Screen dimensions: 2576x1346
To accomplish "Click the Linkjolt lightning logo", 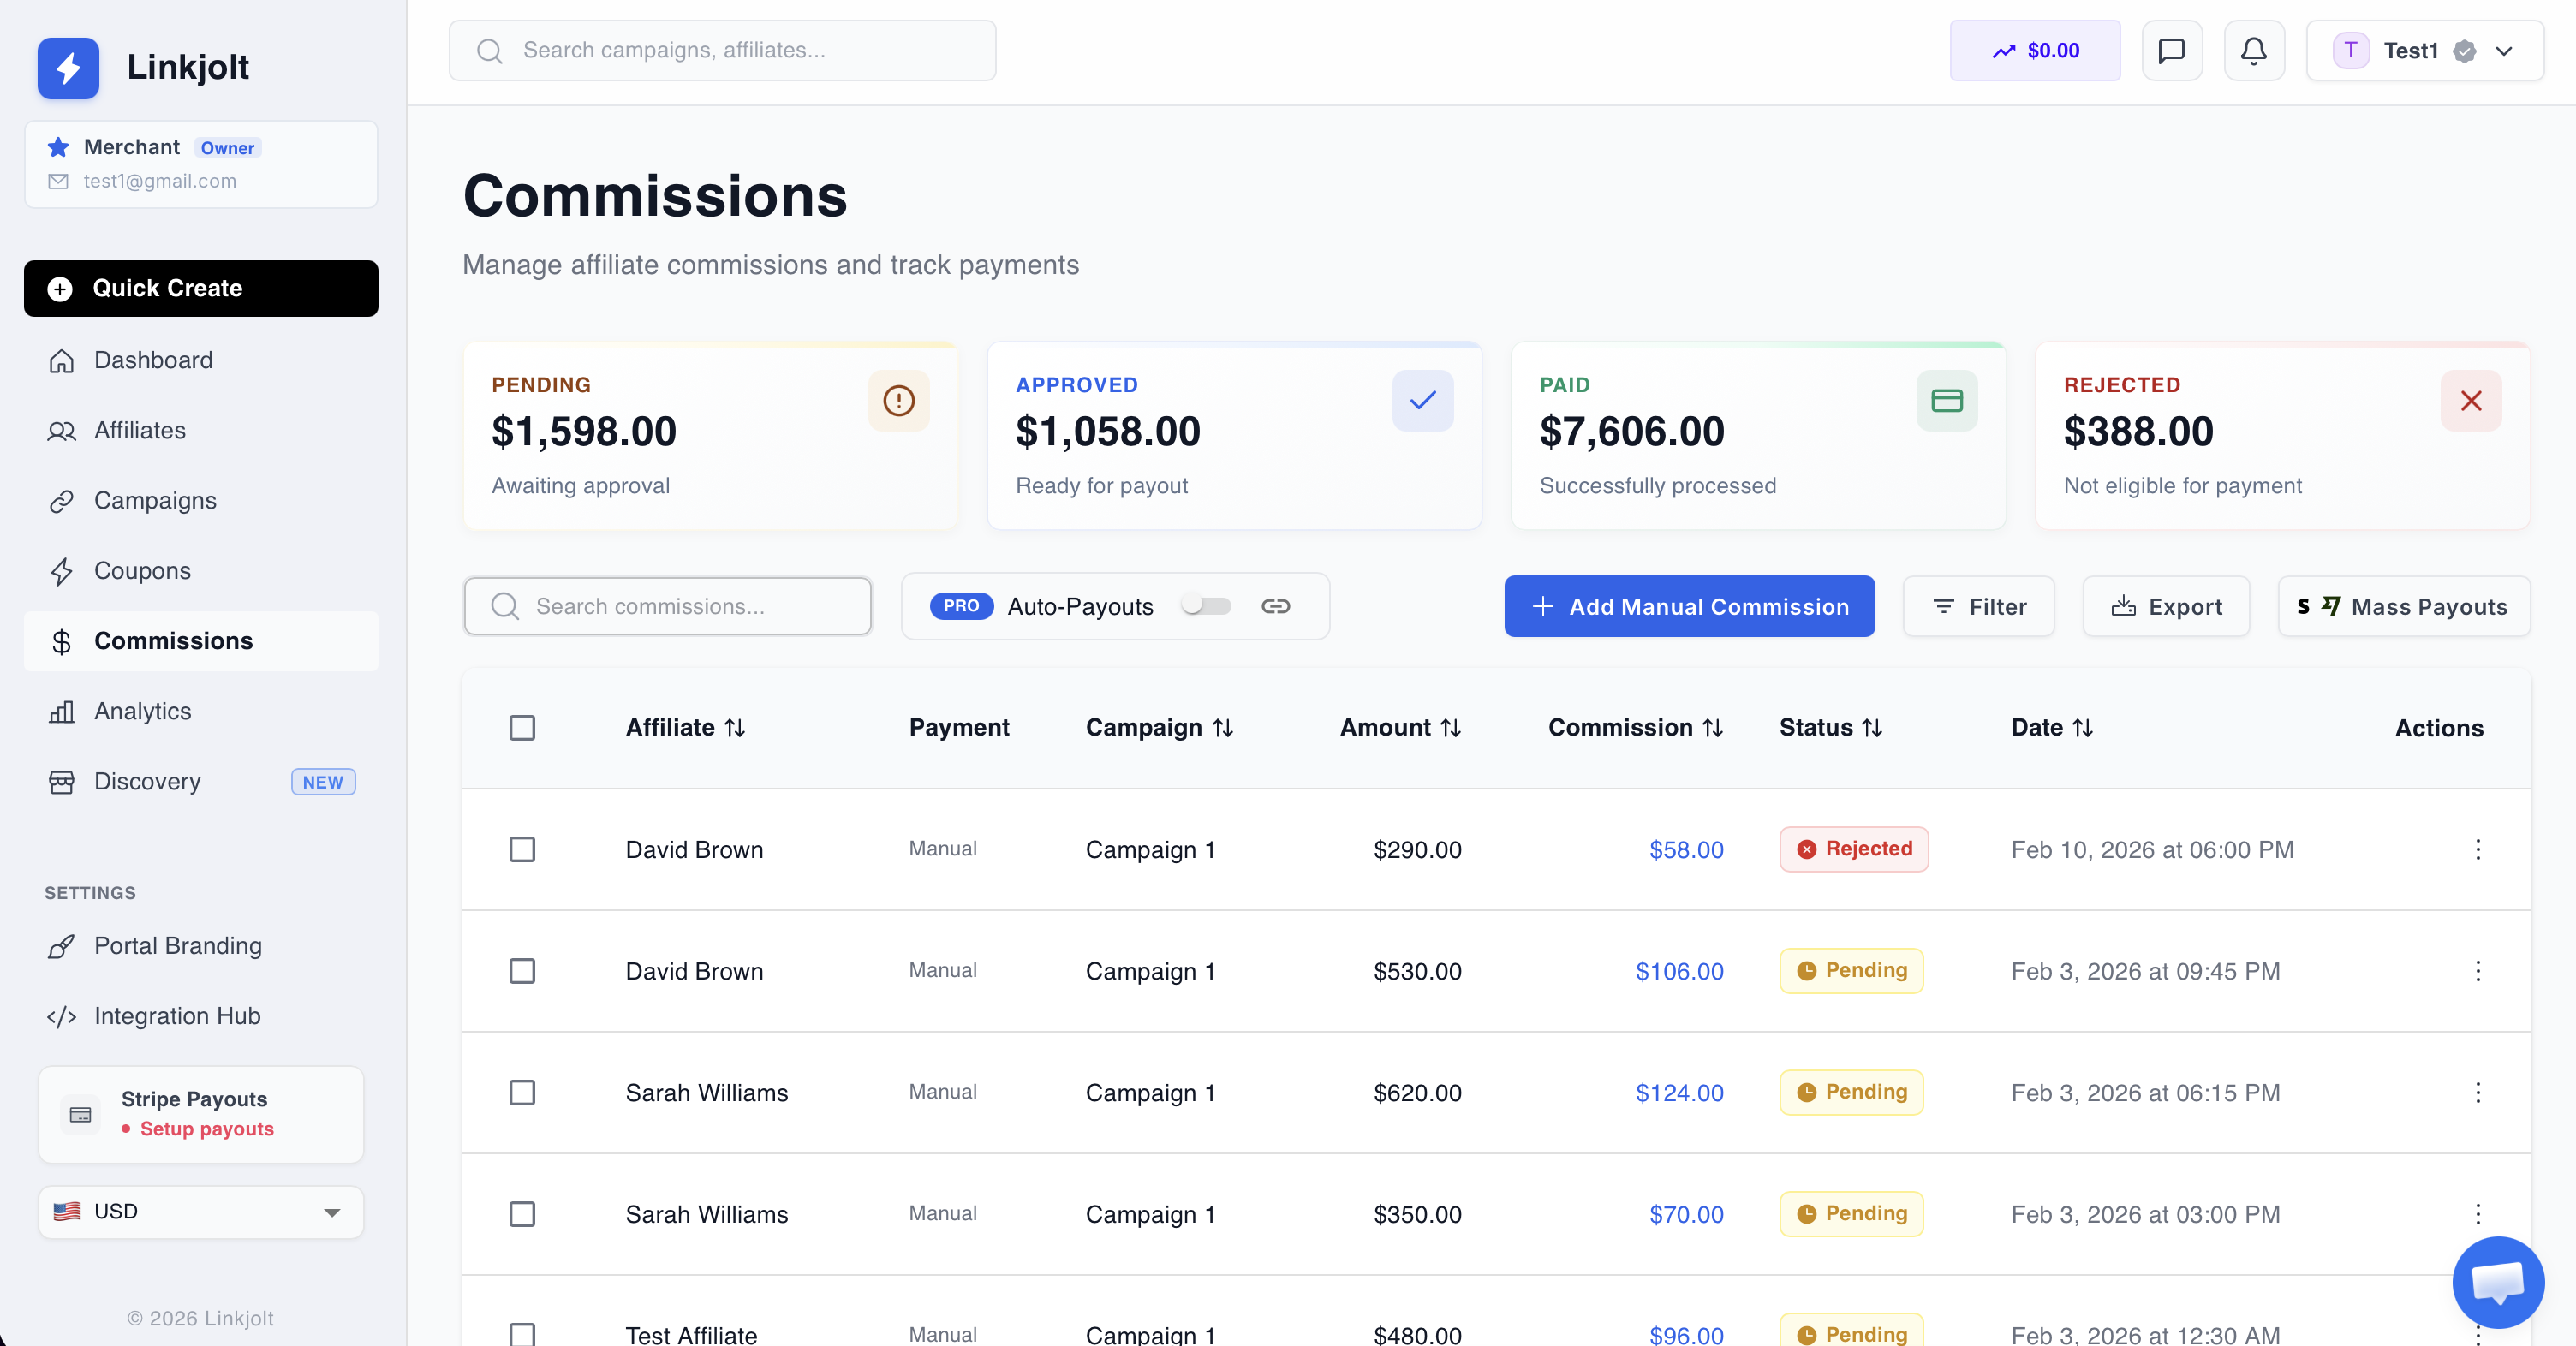I will [68, 67].
